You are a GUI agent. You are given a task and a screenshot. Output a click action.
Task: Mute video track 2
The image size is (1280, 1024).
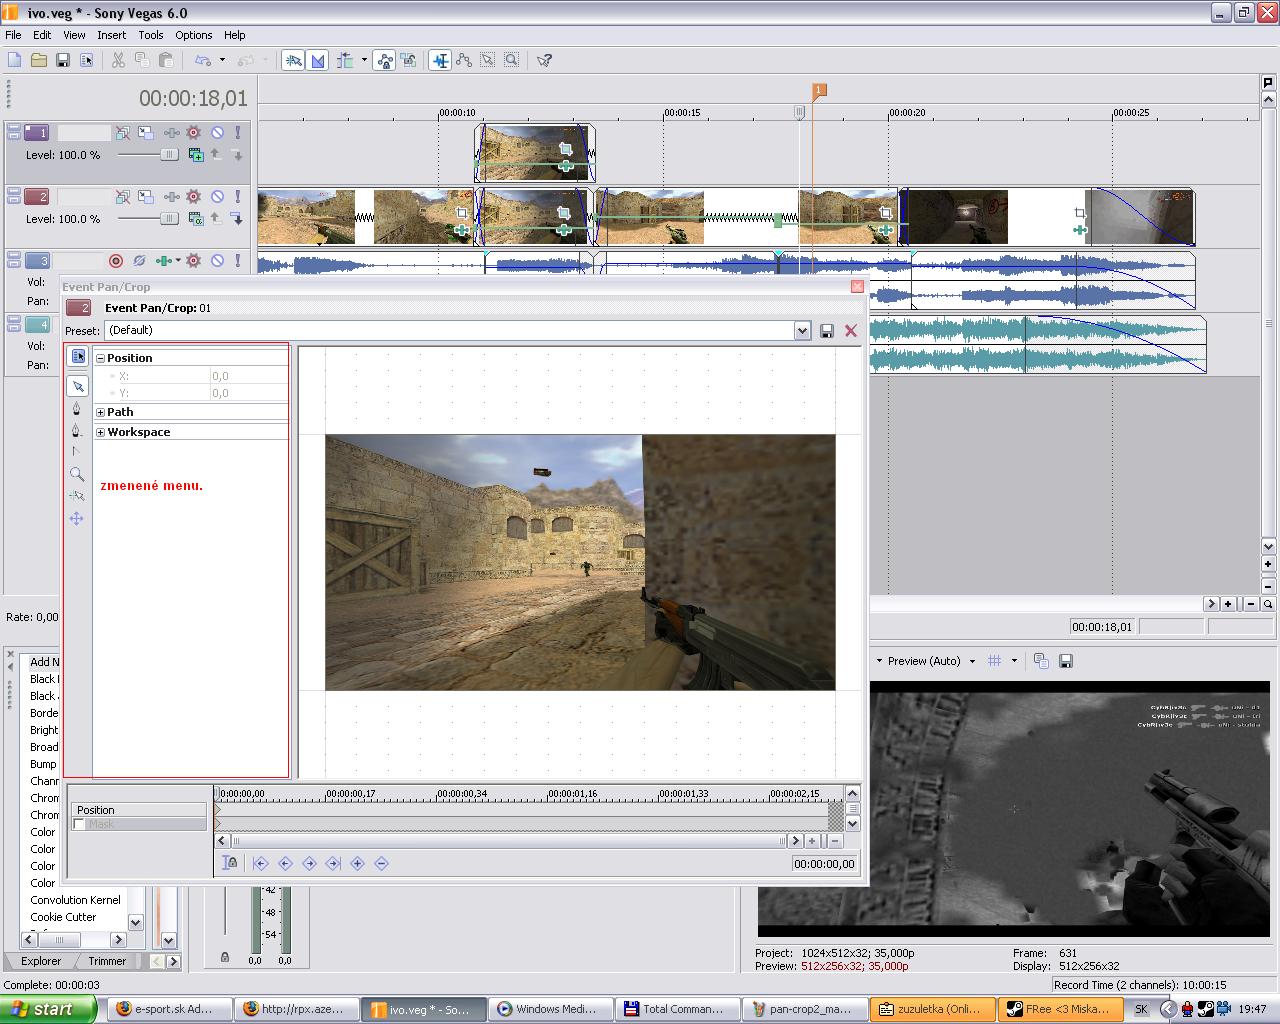(x=217, y=197)
